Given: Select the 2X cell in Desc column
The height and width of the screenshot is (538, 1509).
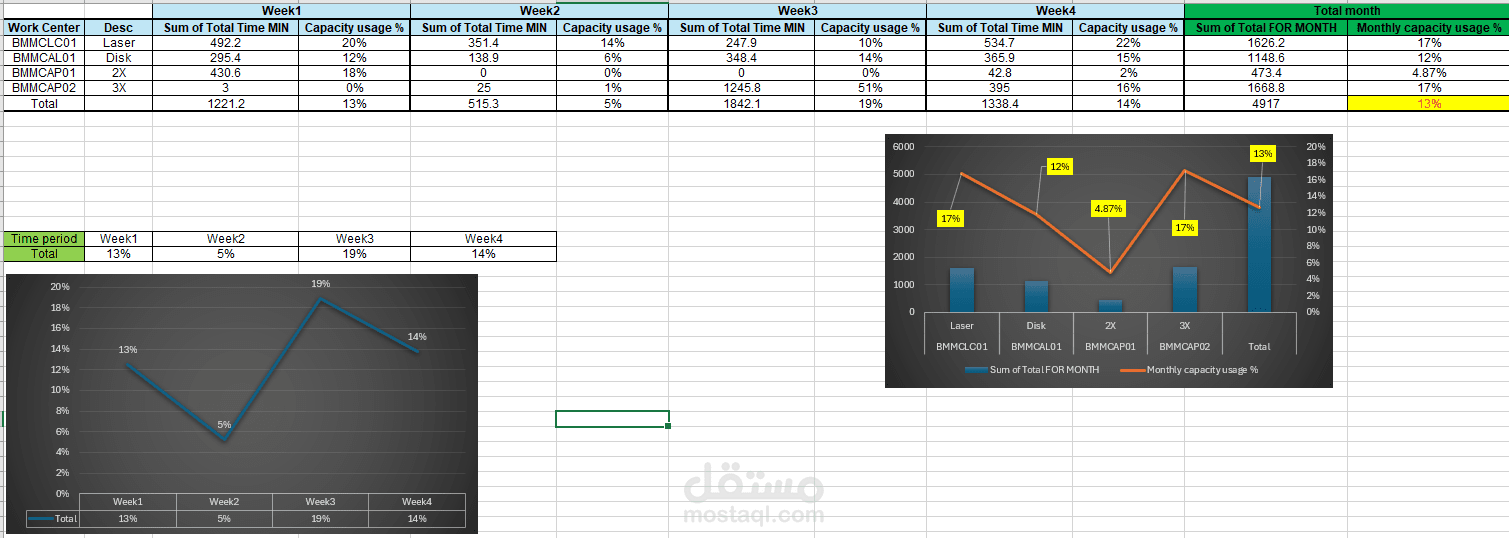Looking at the screenshot, I should coord(118,73).
